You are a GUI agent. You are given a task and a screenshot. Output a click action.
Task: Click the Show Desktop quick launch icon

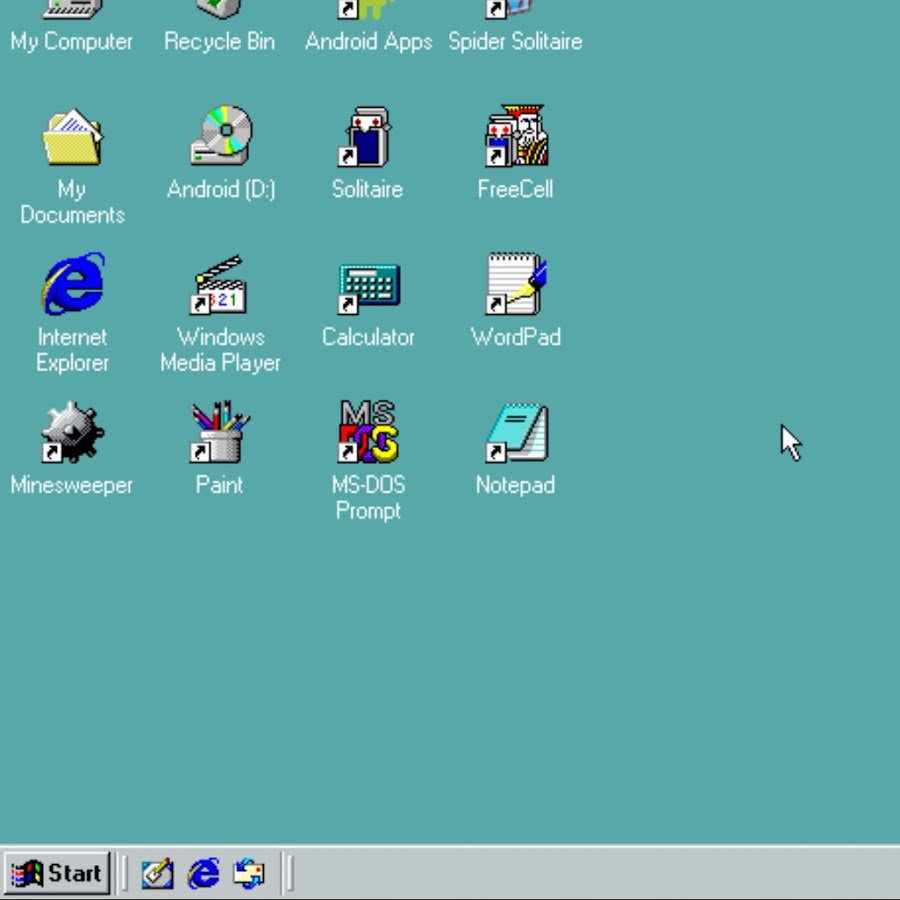[157, 874]
